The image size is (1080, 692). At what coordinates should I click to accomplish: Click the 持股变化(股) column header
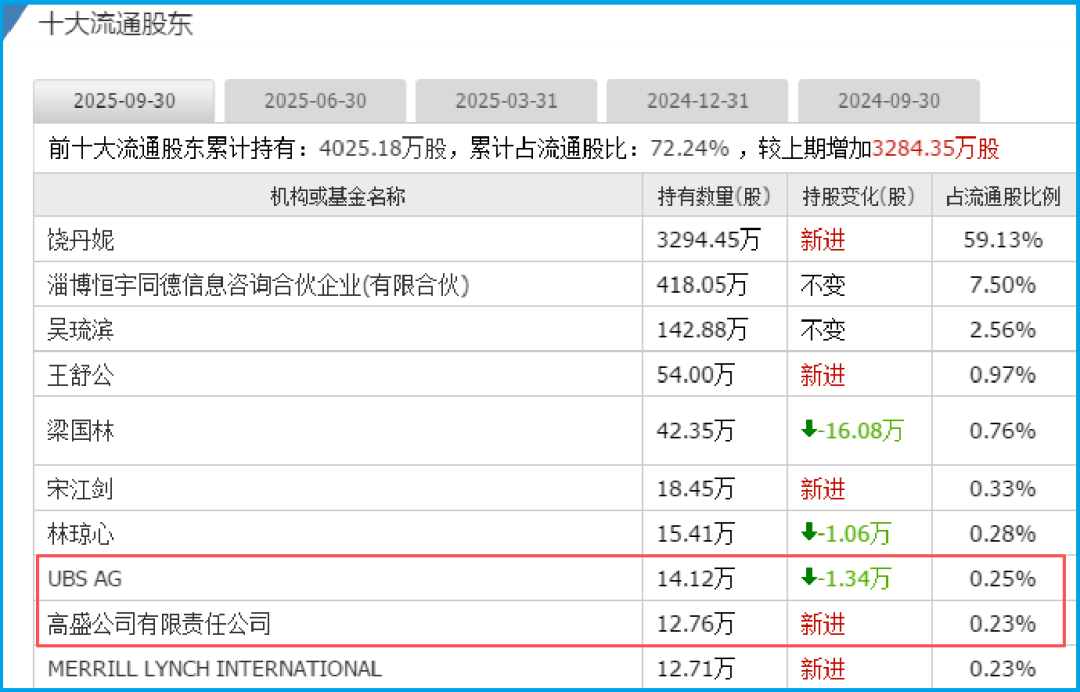[859, 196]
